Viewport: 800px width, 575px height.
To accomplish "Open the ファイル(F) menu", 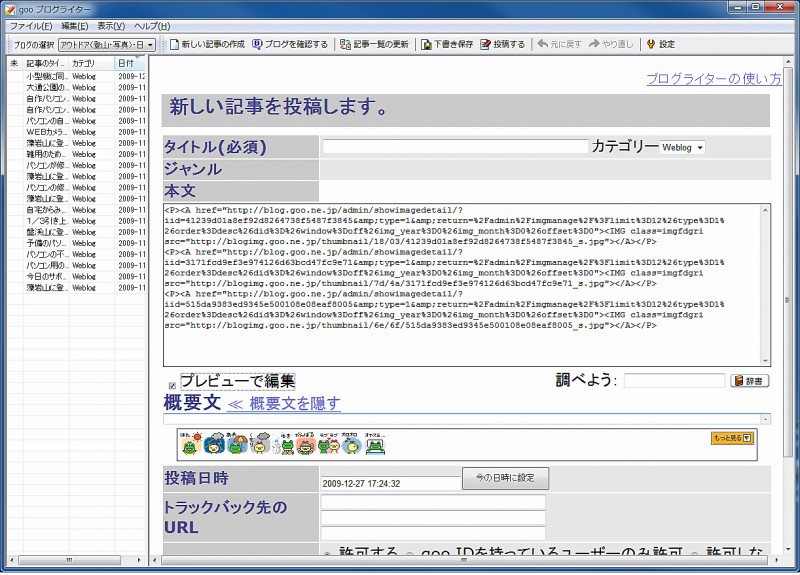I will (x=32, y=25).
